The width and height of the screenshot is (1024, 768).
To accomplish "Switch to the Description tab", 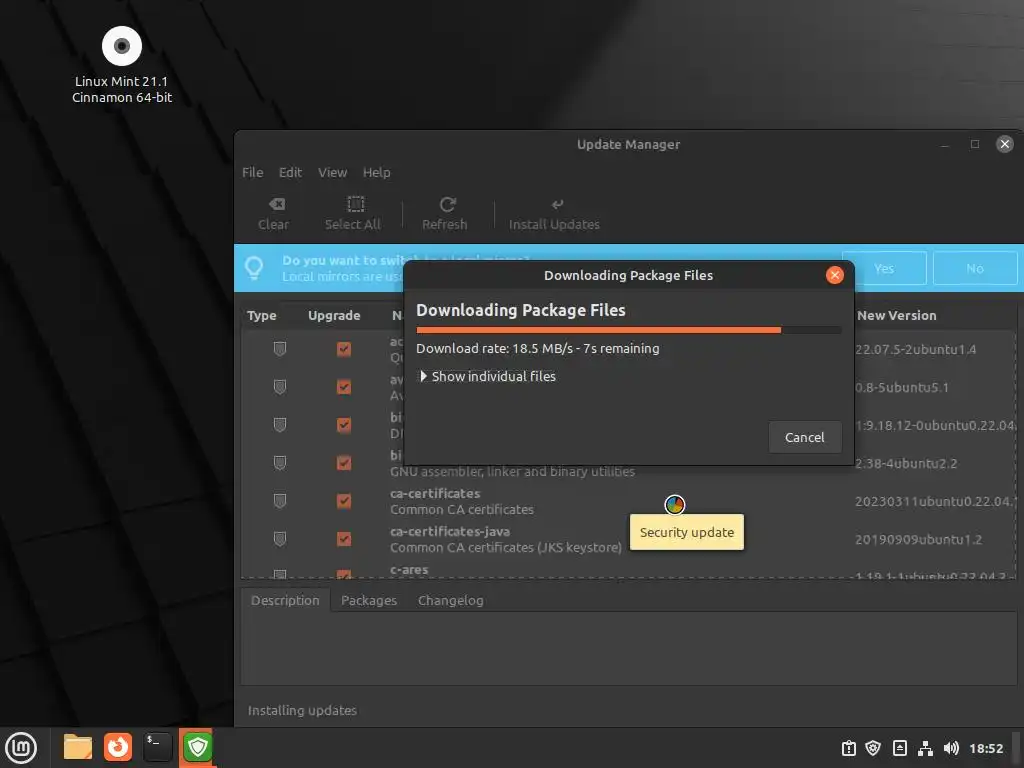I will click(x=285, y=600).
